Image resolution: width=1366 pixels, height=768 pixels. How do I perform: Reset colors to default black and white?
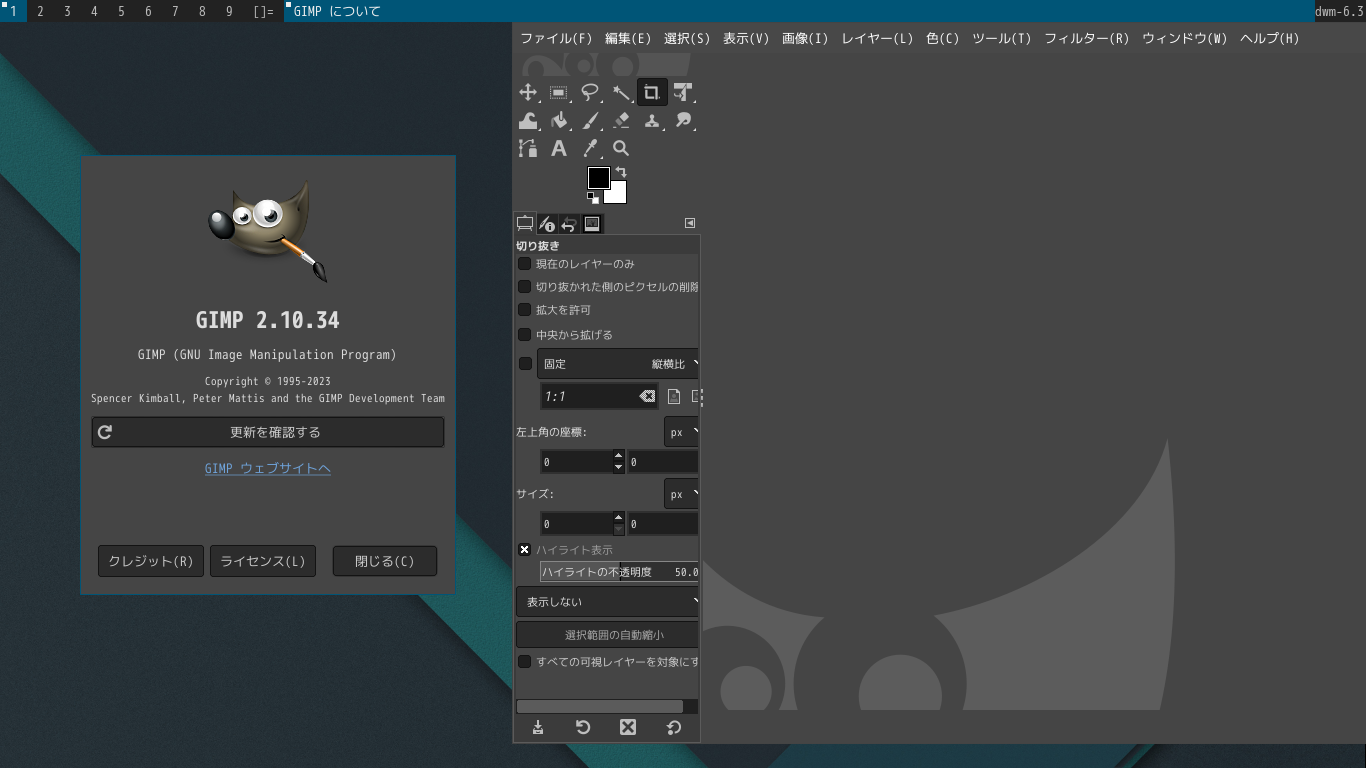(x=592, y=198)
